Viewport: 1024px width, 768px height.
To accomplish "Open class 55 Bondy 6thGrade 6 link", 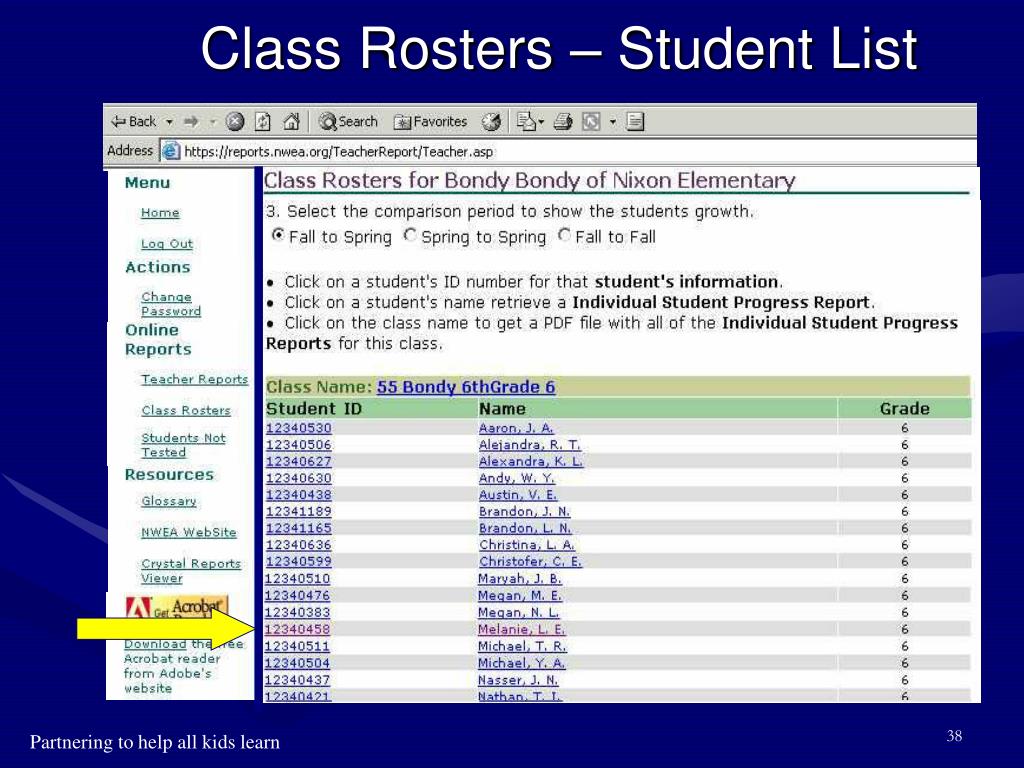I will pos(466,387).
